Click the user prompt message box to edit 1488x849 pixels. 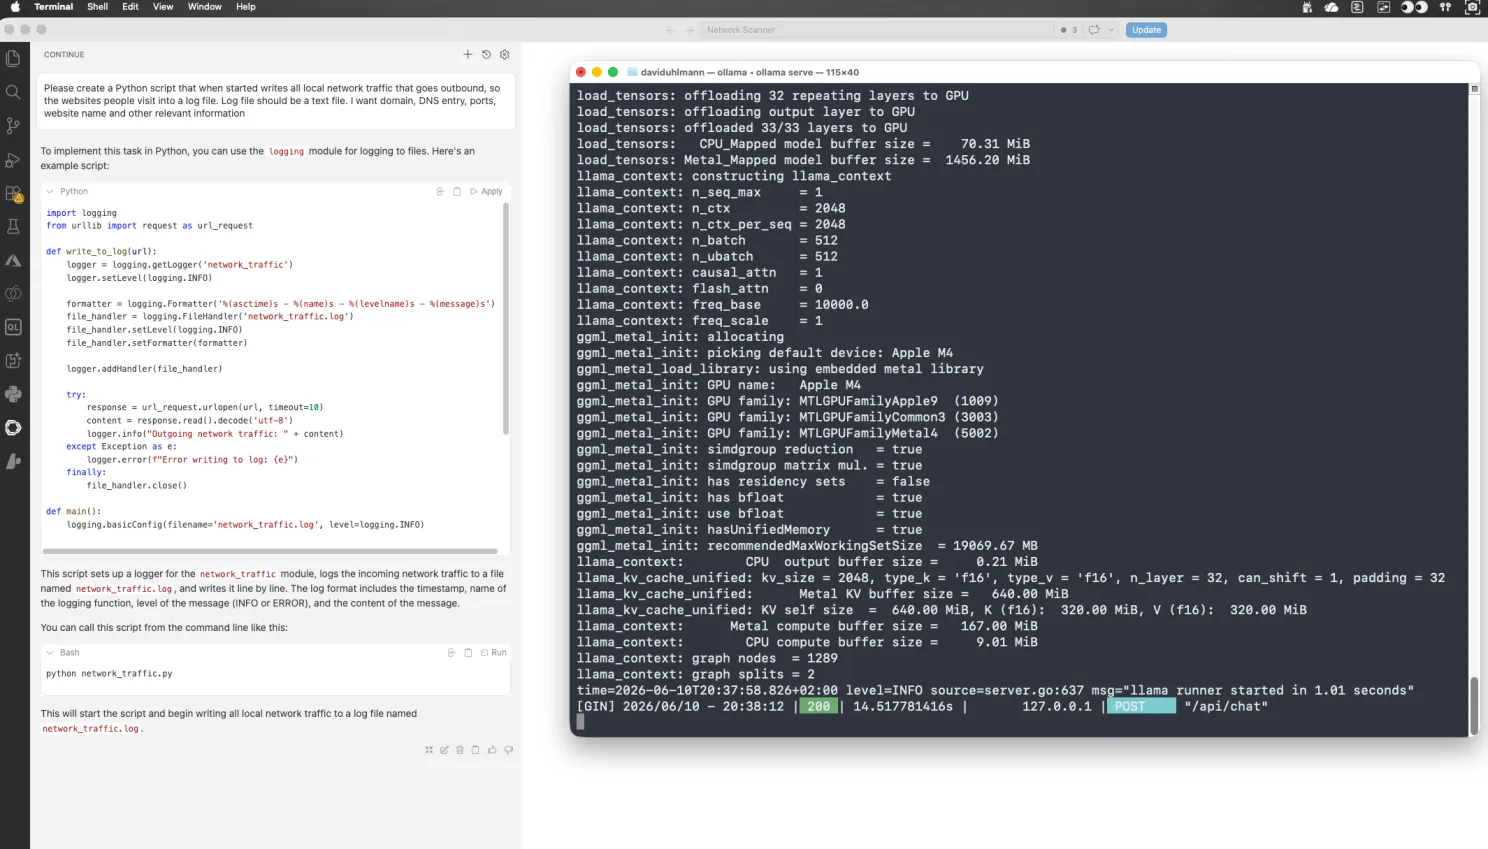point(275,100)
